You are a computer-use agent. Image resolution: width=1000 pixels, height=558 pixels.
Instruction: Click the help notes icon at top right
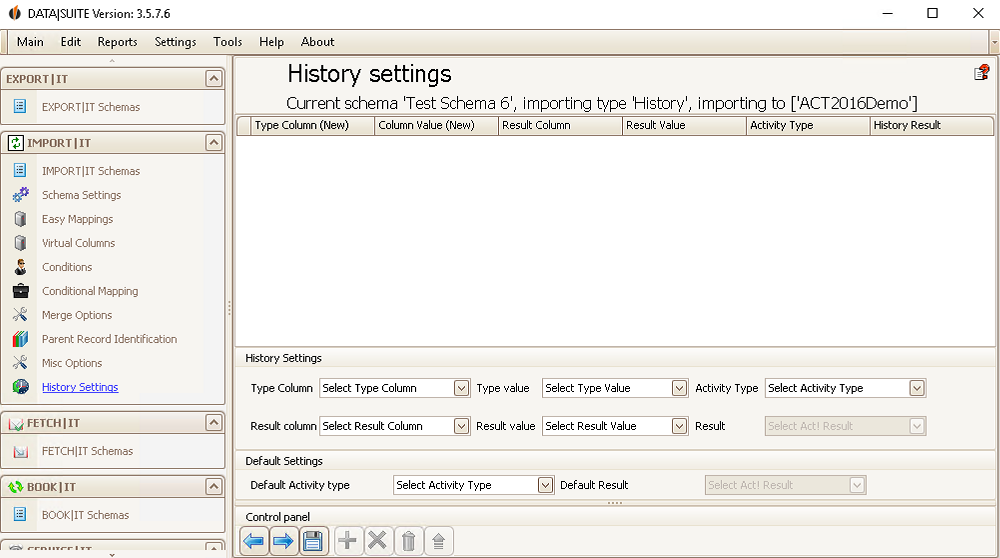pos(982,73)
